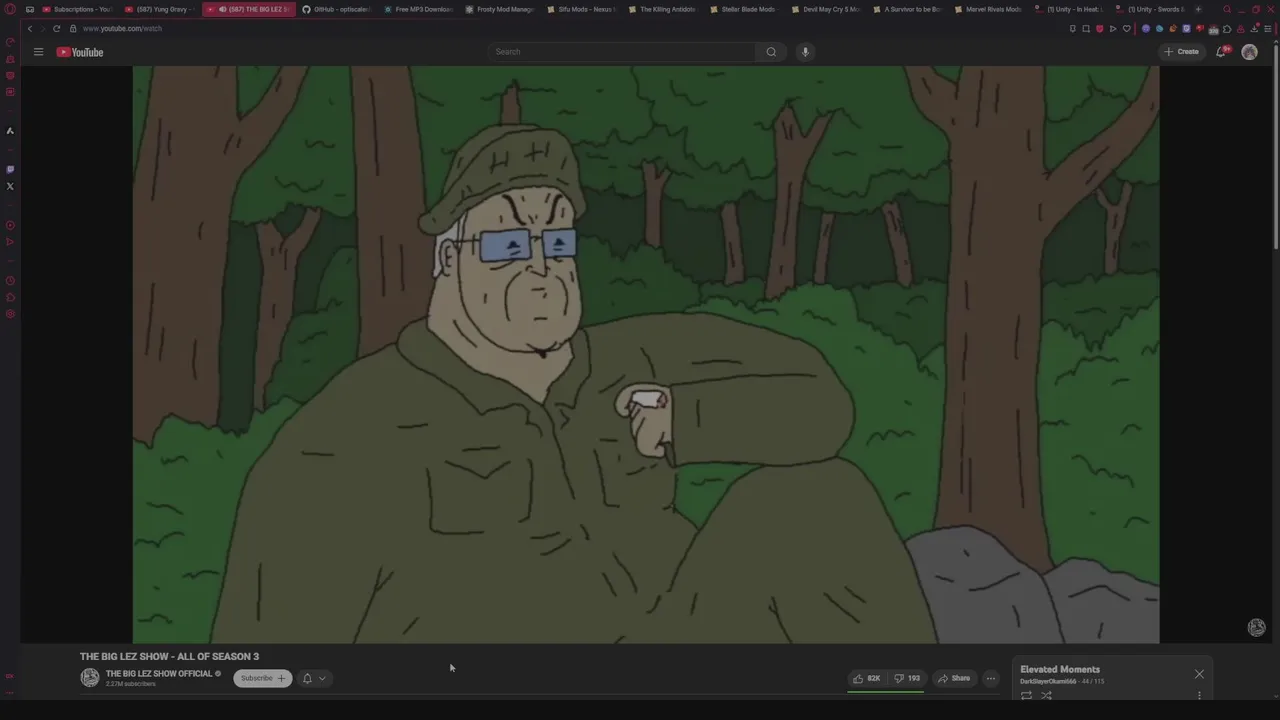Go back with browser back arrow
Viewport: 1280px width, 720px height.
pos(30,28)
